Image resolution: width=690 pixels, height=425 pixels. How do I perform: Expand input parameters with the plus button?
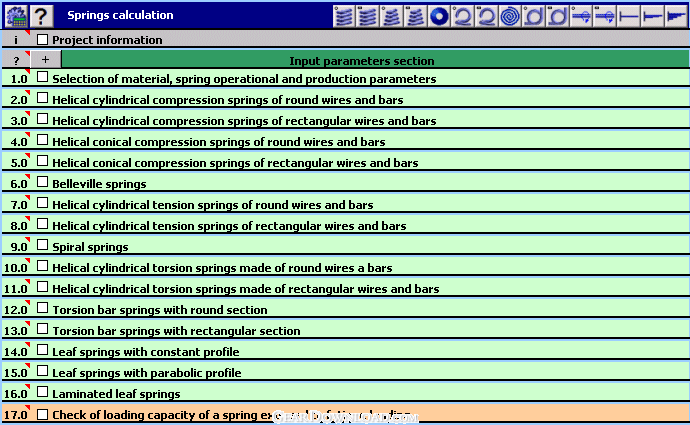45,59
